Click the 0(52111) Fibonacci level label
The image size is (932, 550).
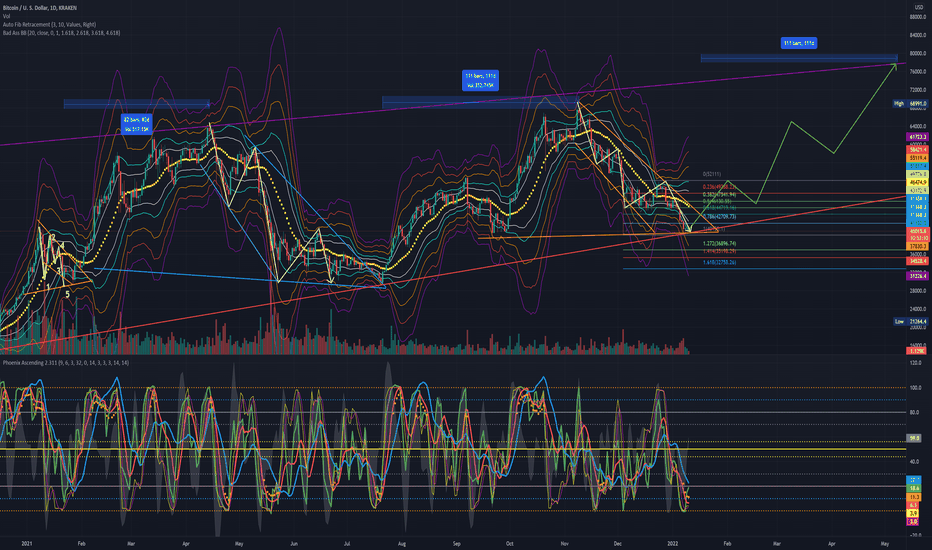coord(711,174)
